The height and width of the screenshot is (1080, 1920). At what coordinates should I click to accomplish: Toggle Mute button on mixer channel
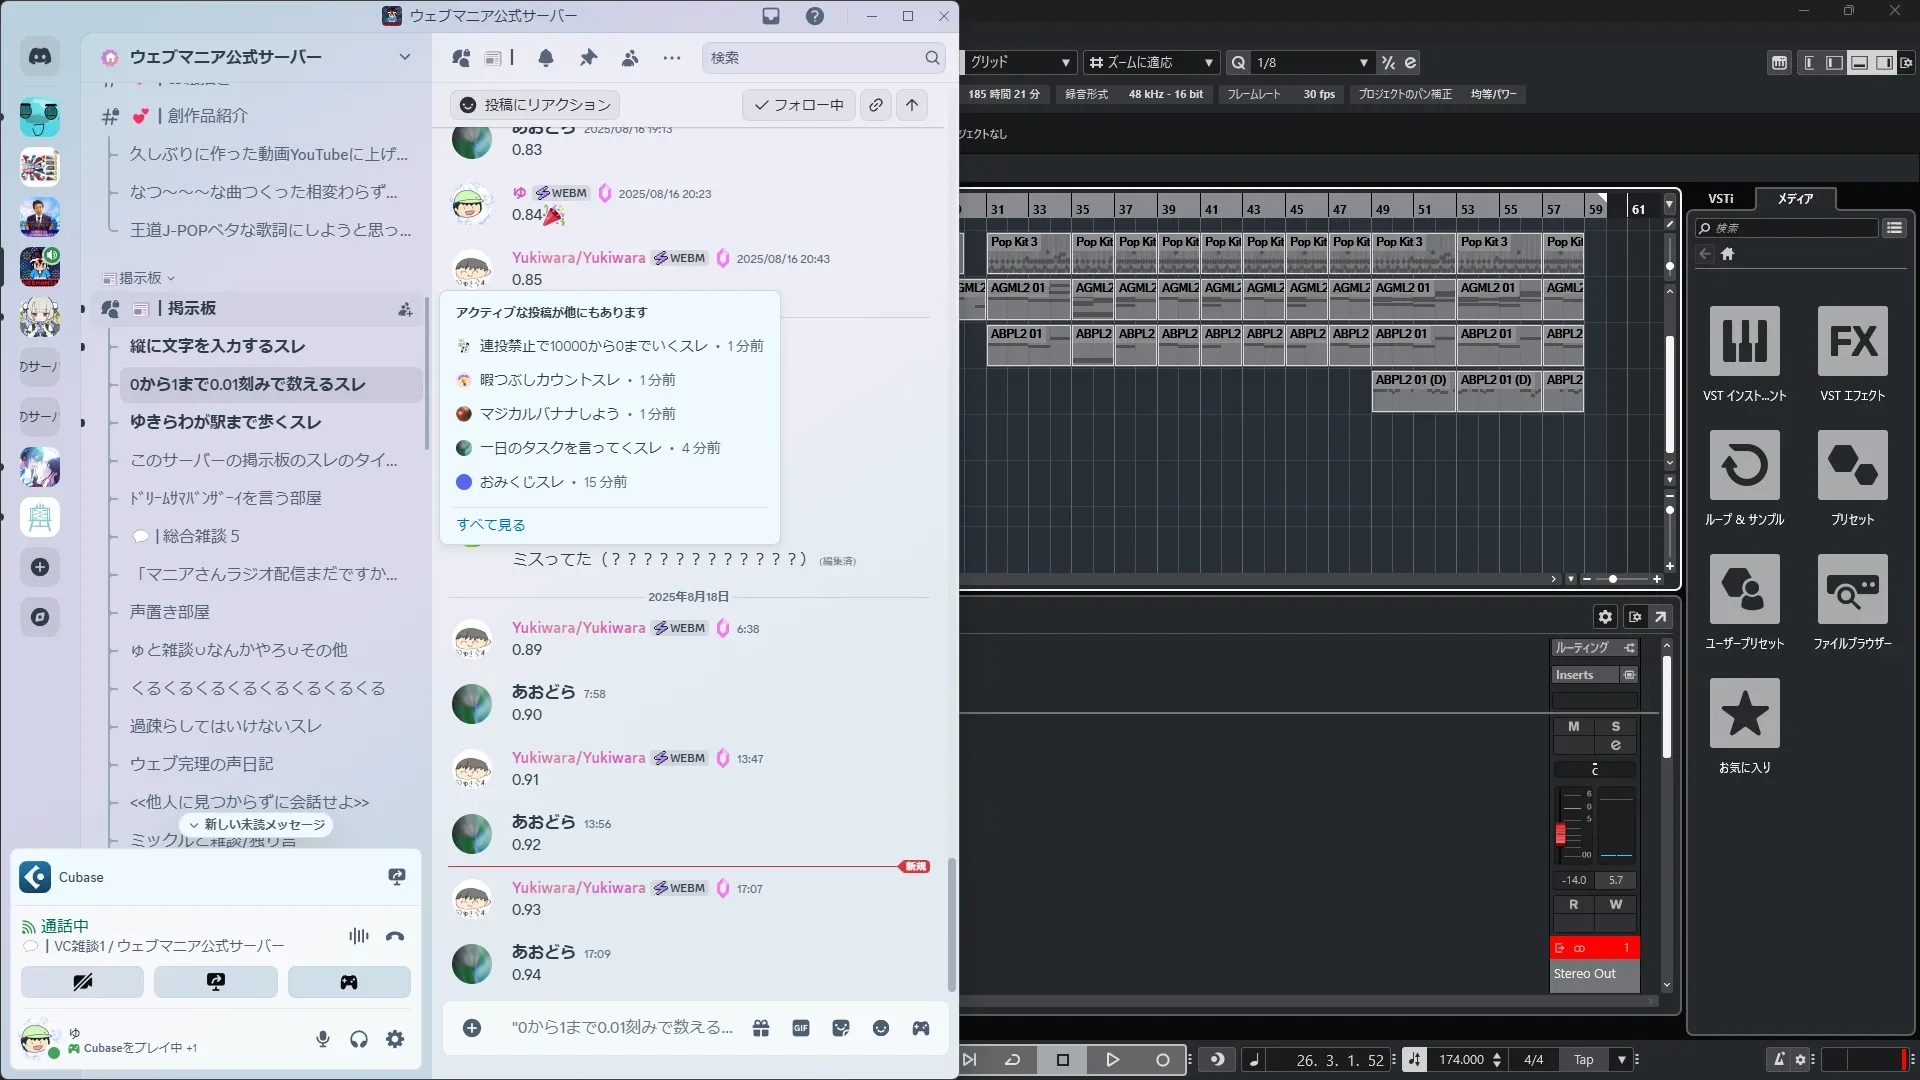tap(1574, 727)
